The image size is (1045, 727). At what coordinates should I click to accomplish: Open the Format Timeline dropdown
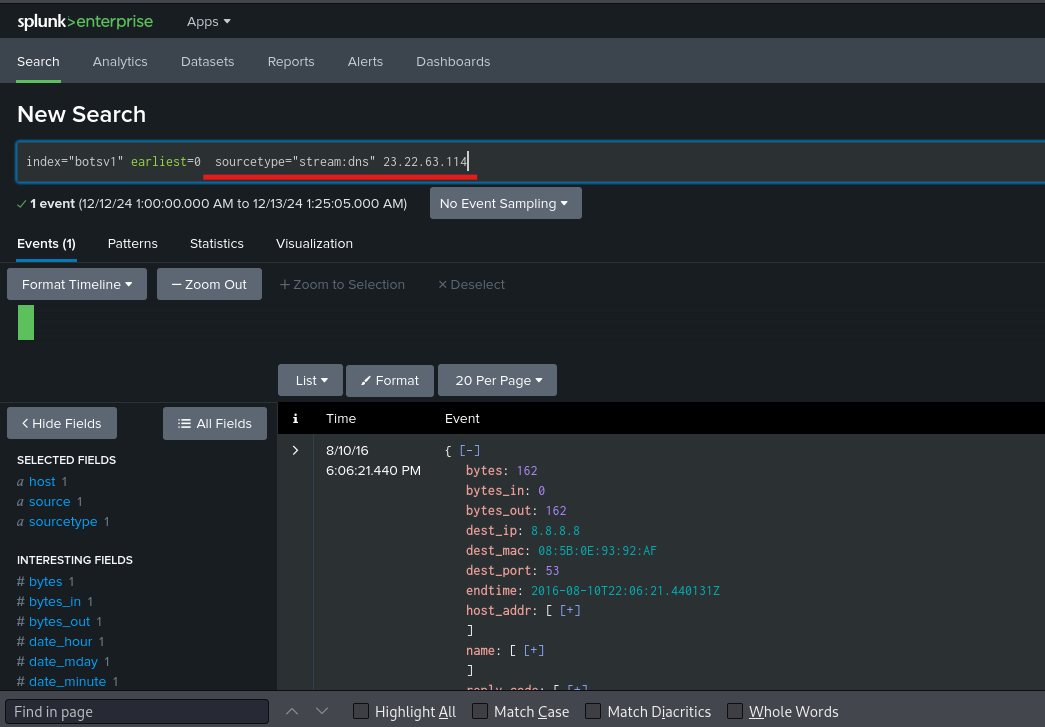[77, 285]
